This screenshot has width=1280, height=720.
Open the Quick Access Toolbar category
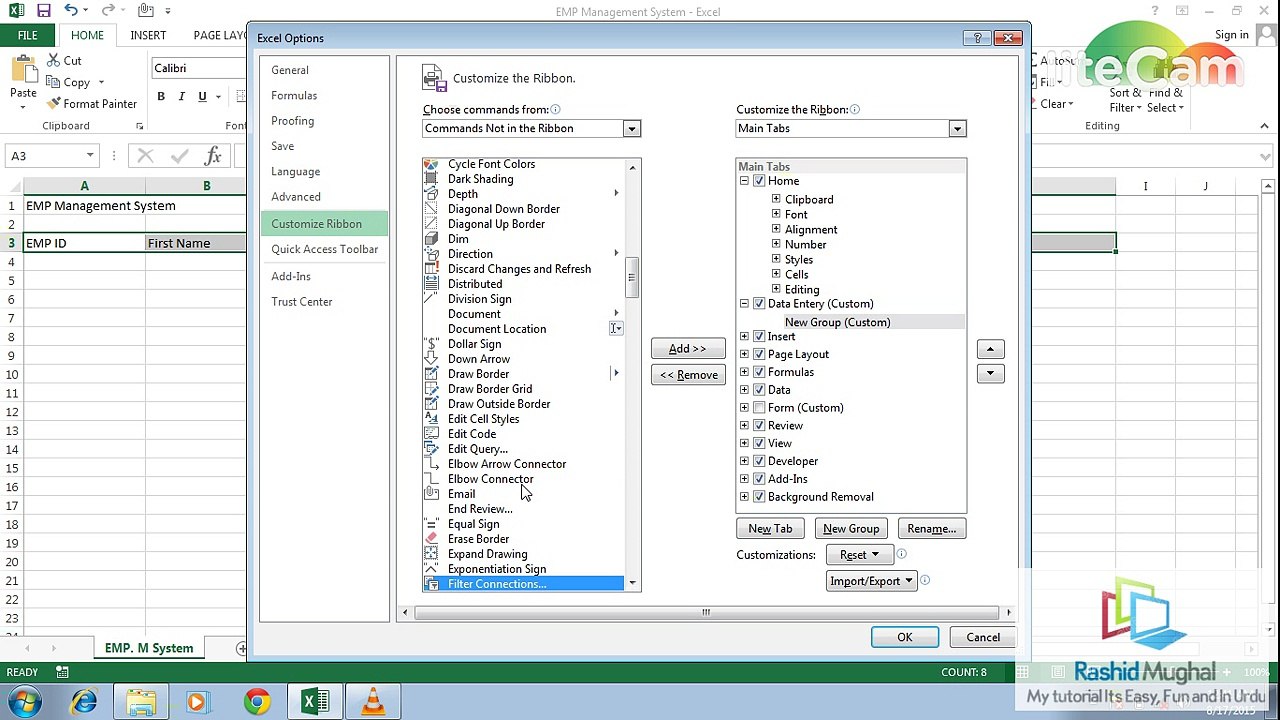[325, 249]
